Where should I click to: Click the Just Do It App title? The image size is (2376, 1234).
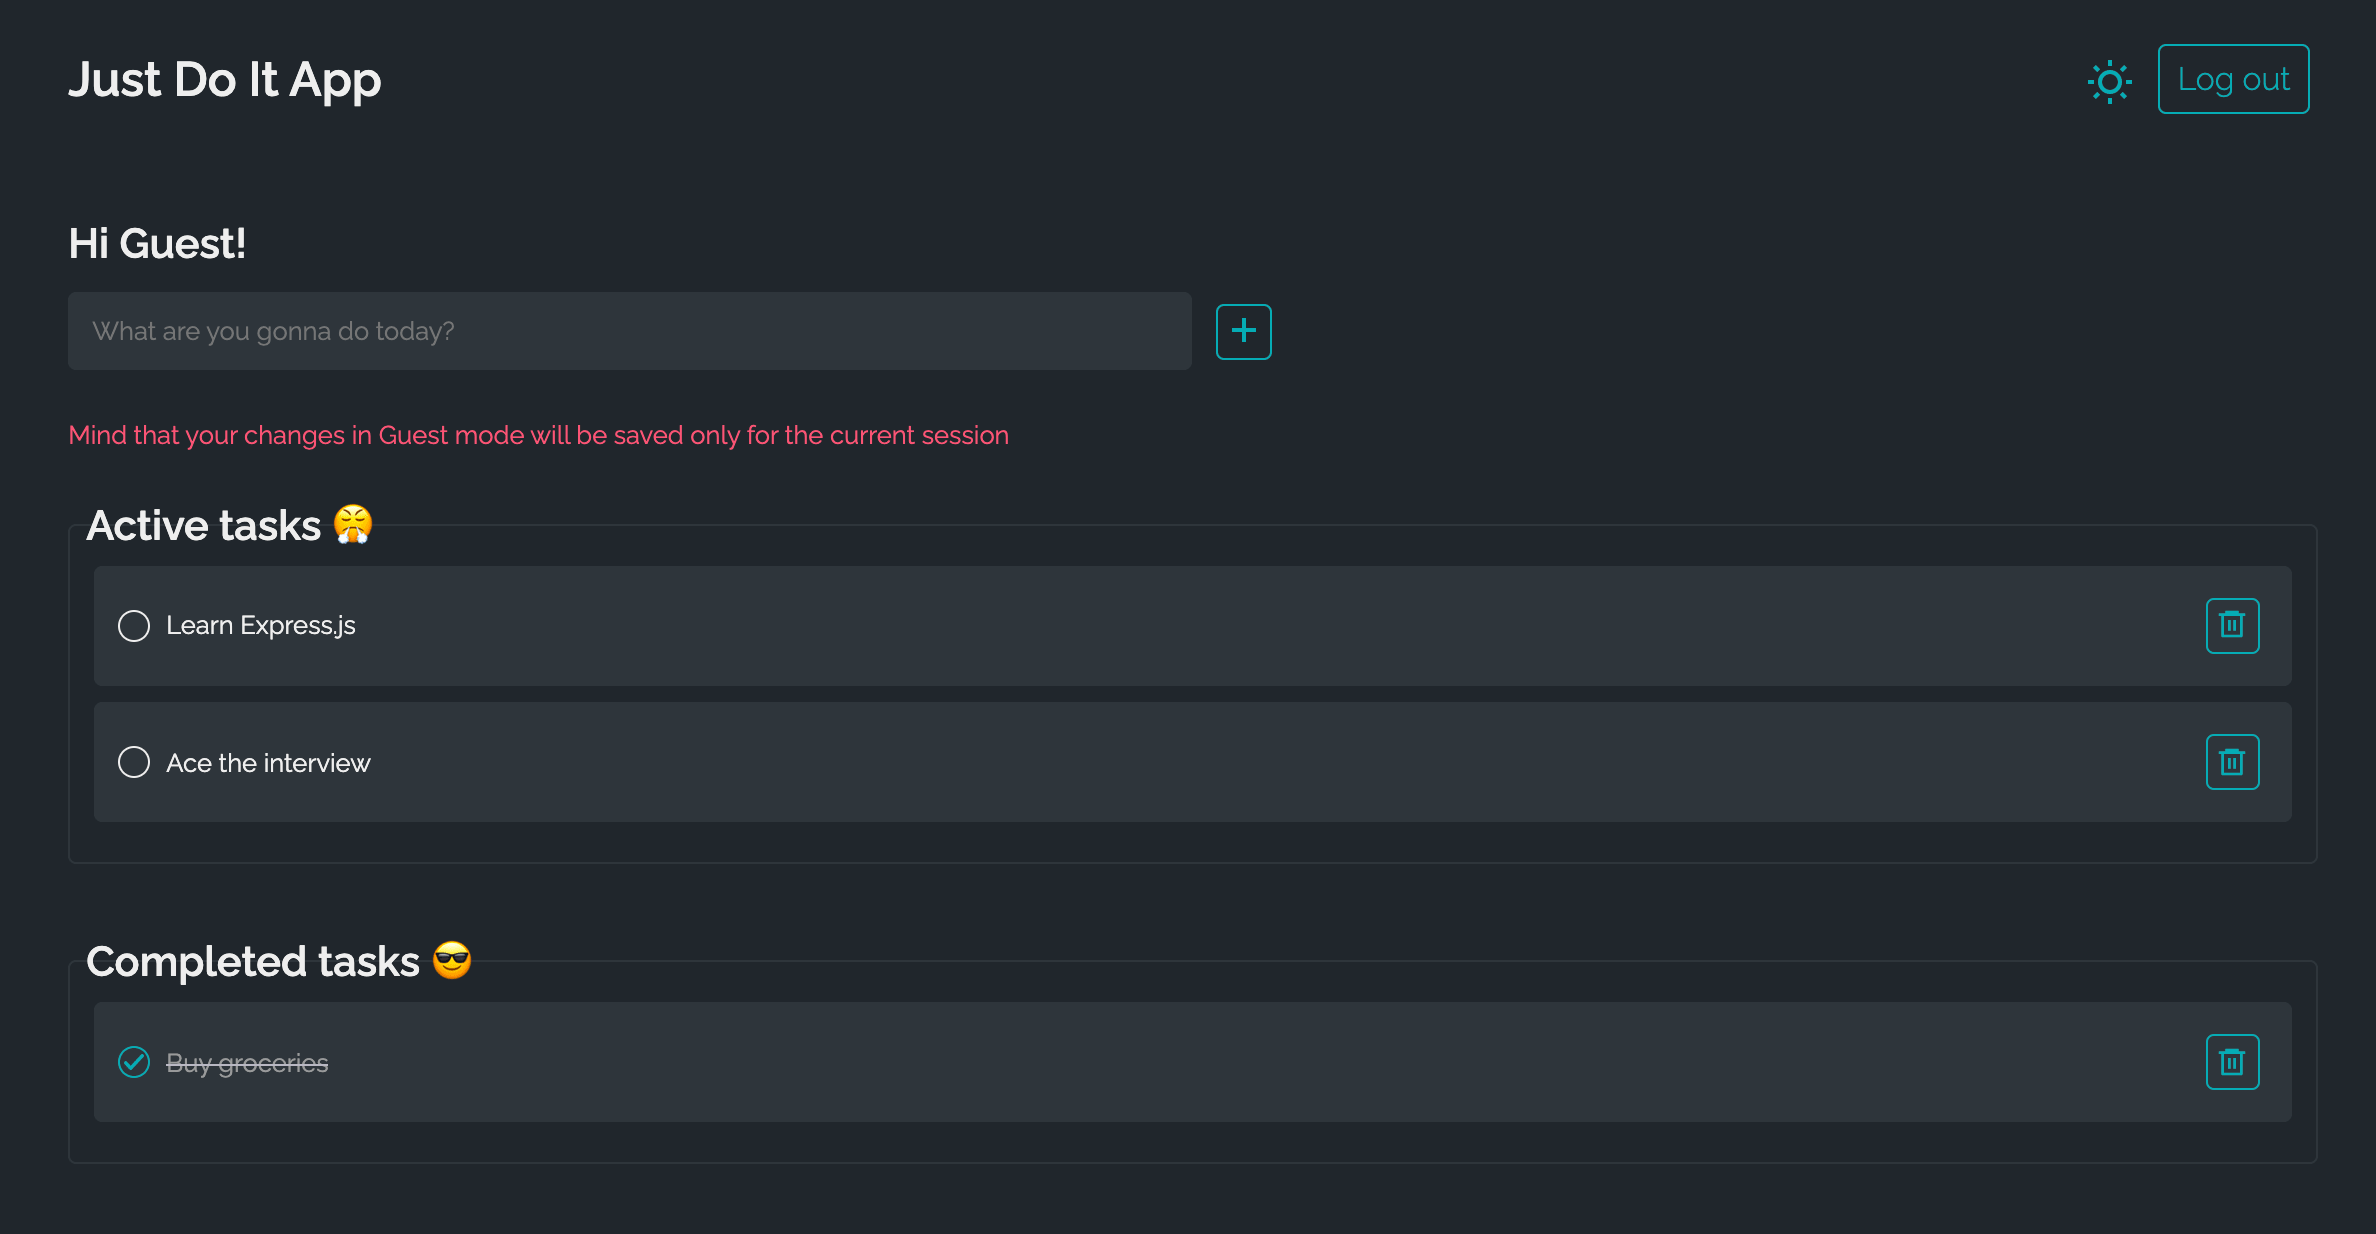[x=225, y=80]
